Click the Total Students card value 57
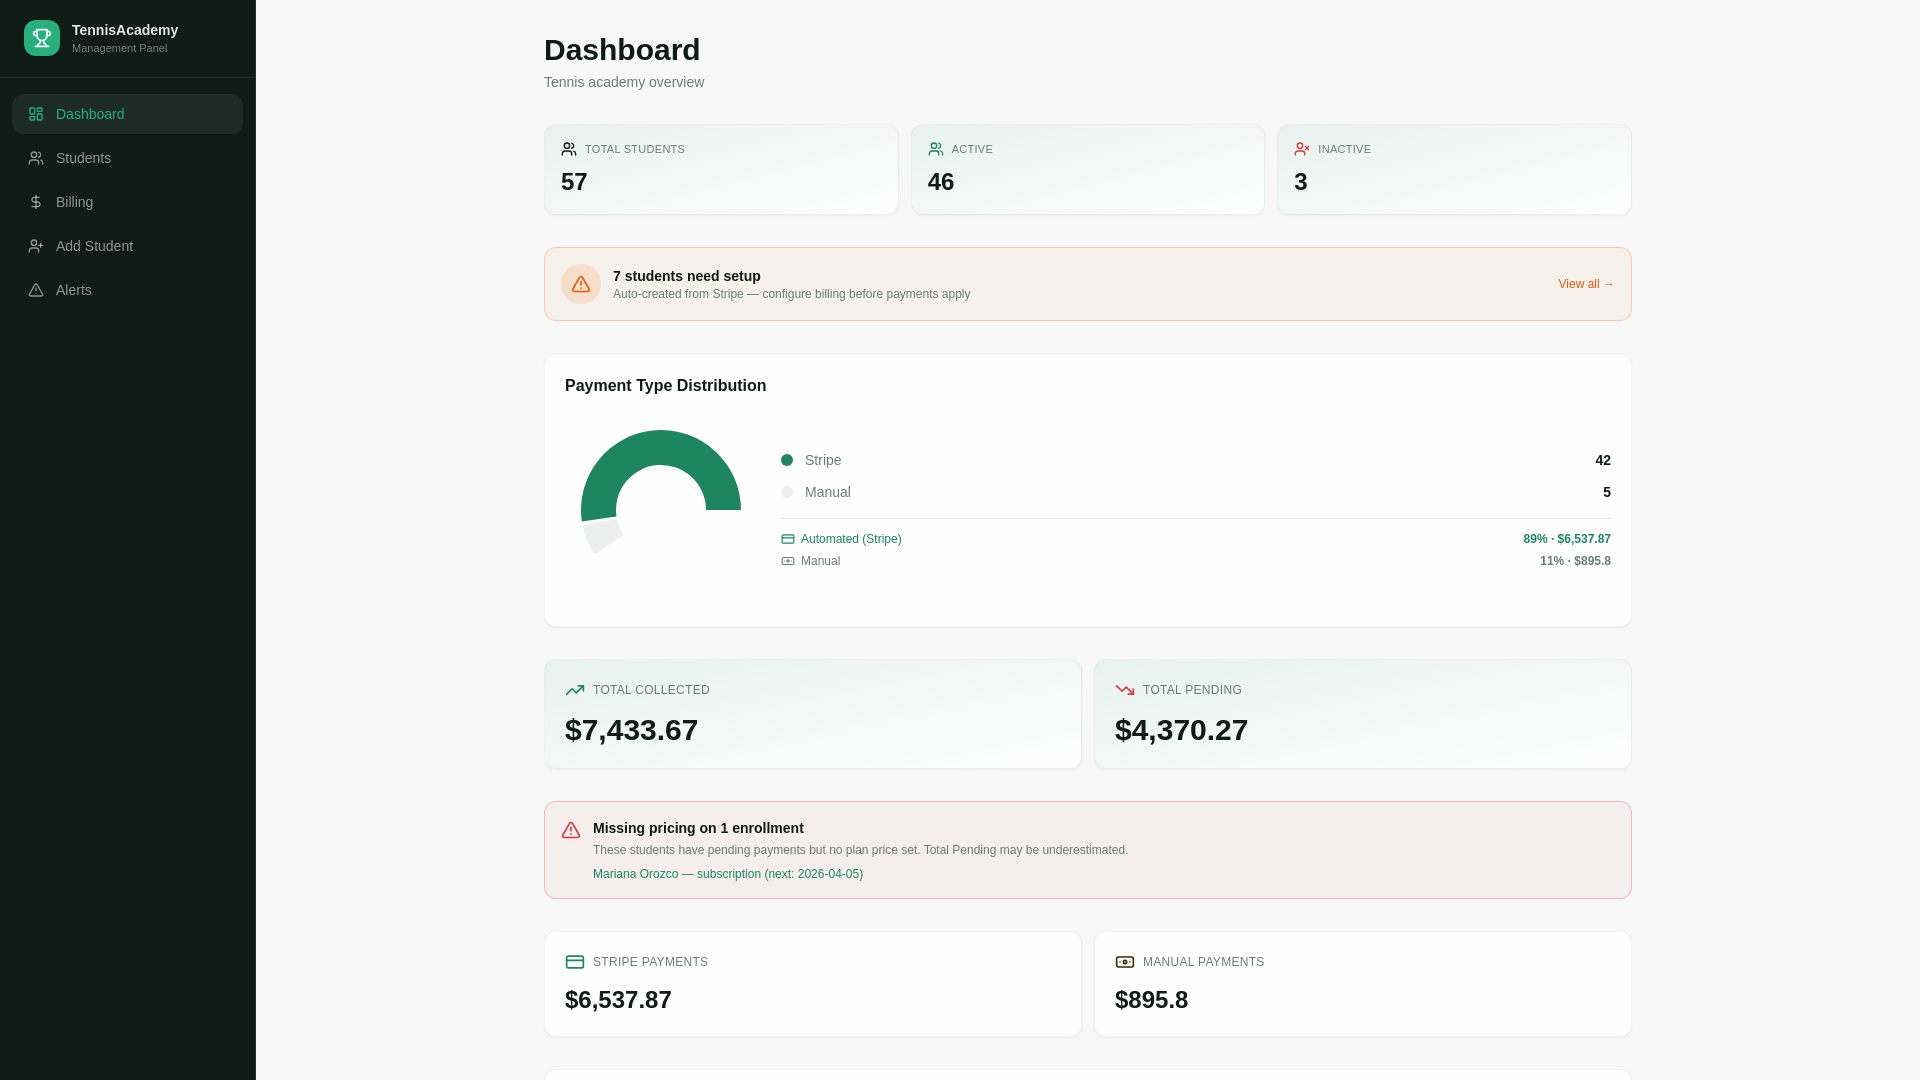Image resolution: width=1920 pixels, height=1080 pixels. [x=574, y=182]
